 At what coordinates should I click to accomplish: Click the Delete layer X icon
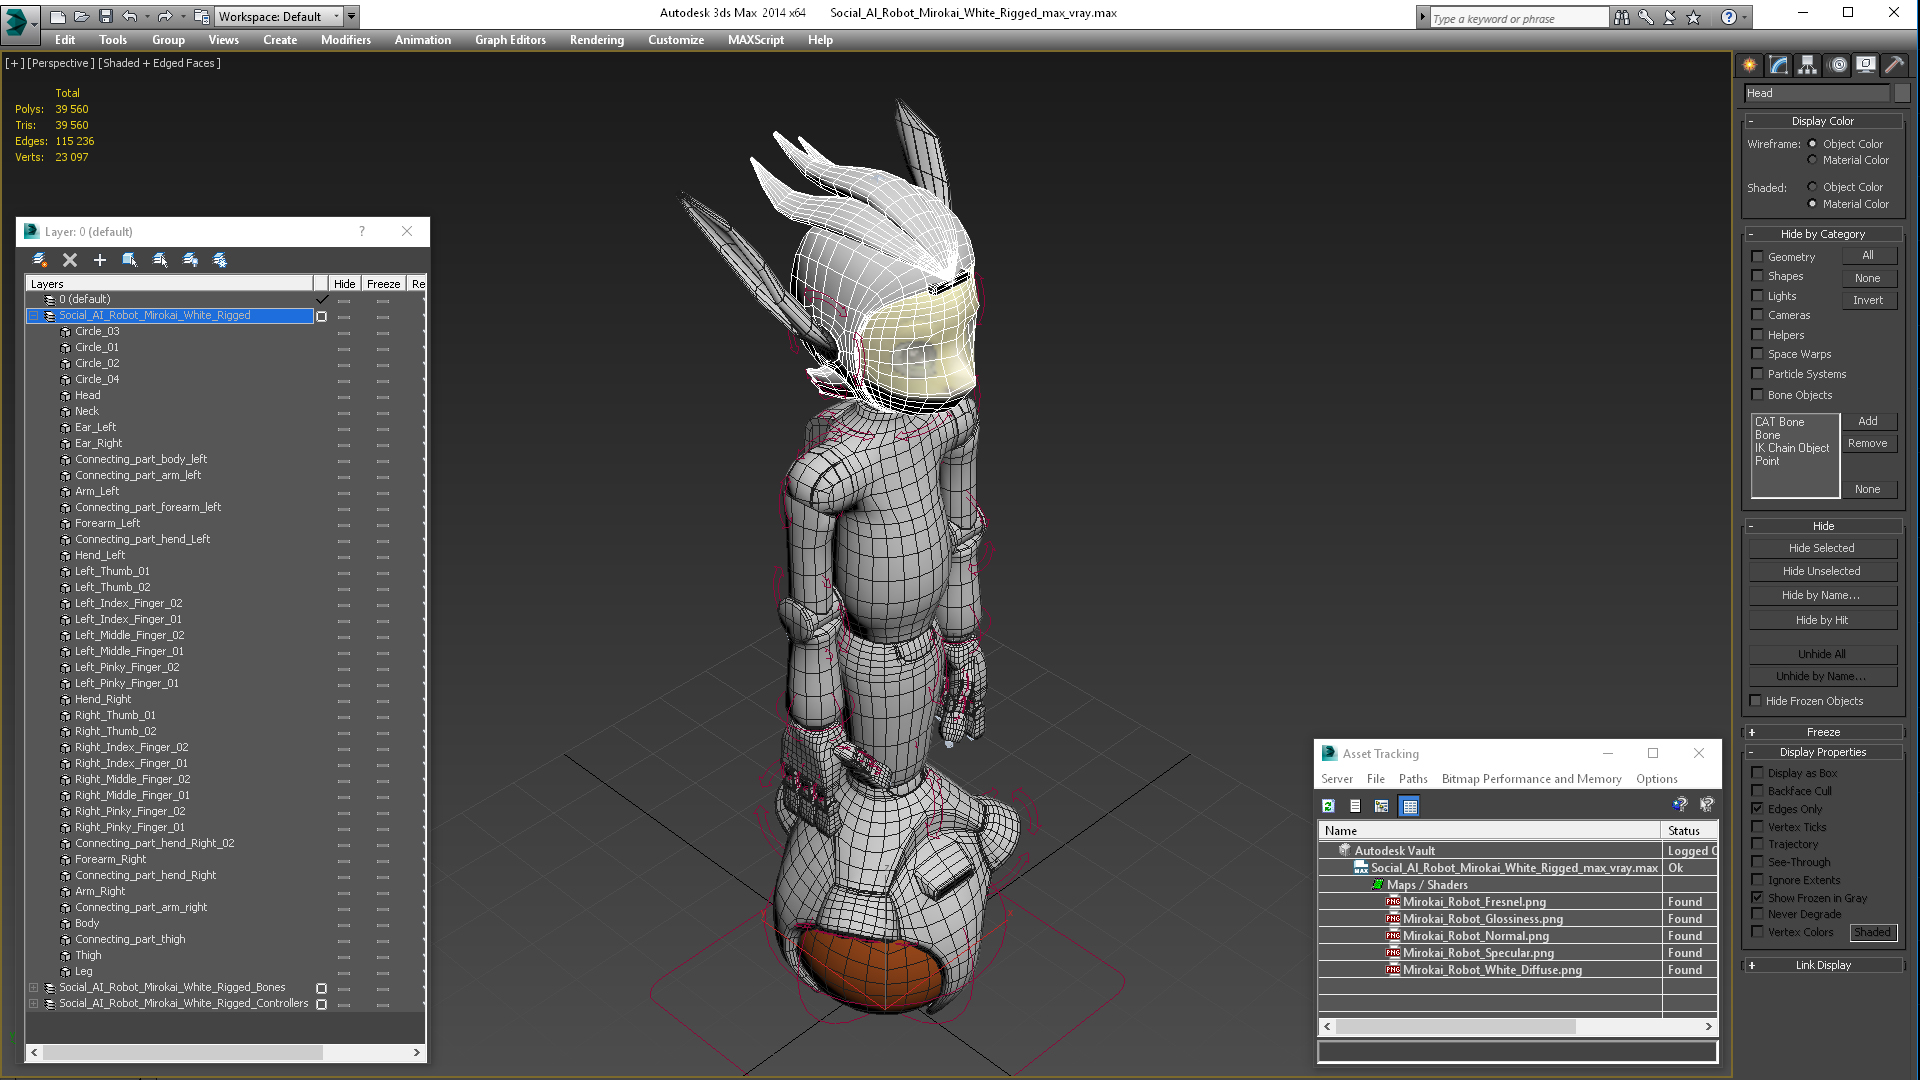(x=70, y=260)
